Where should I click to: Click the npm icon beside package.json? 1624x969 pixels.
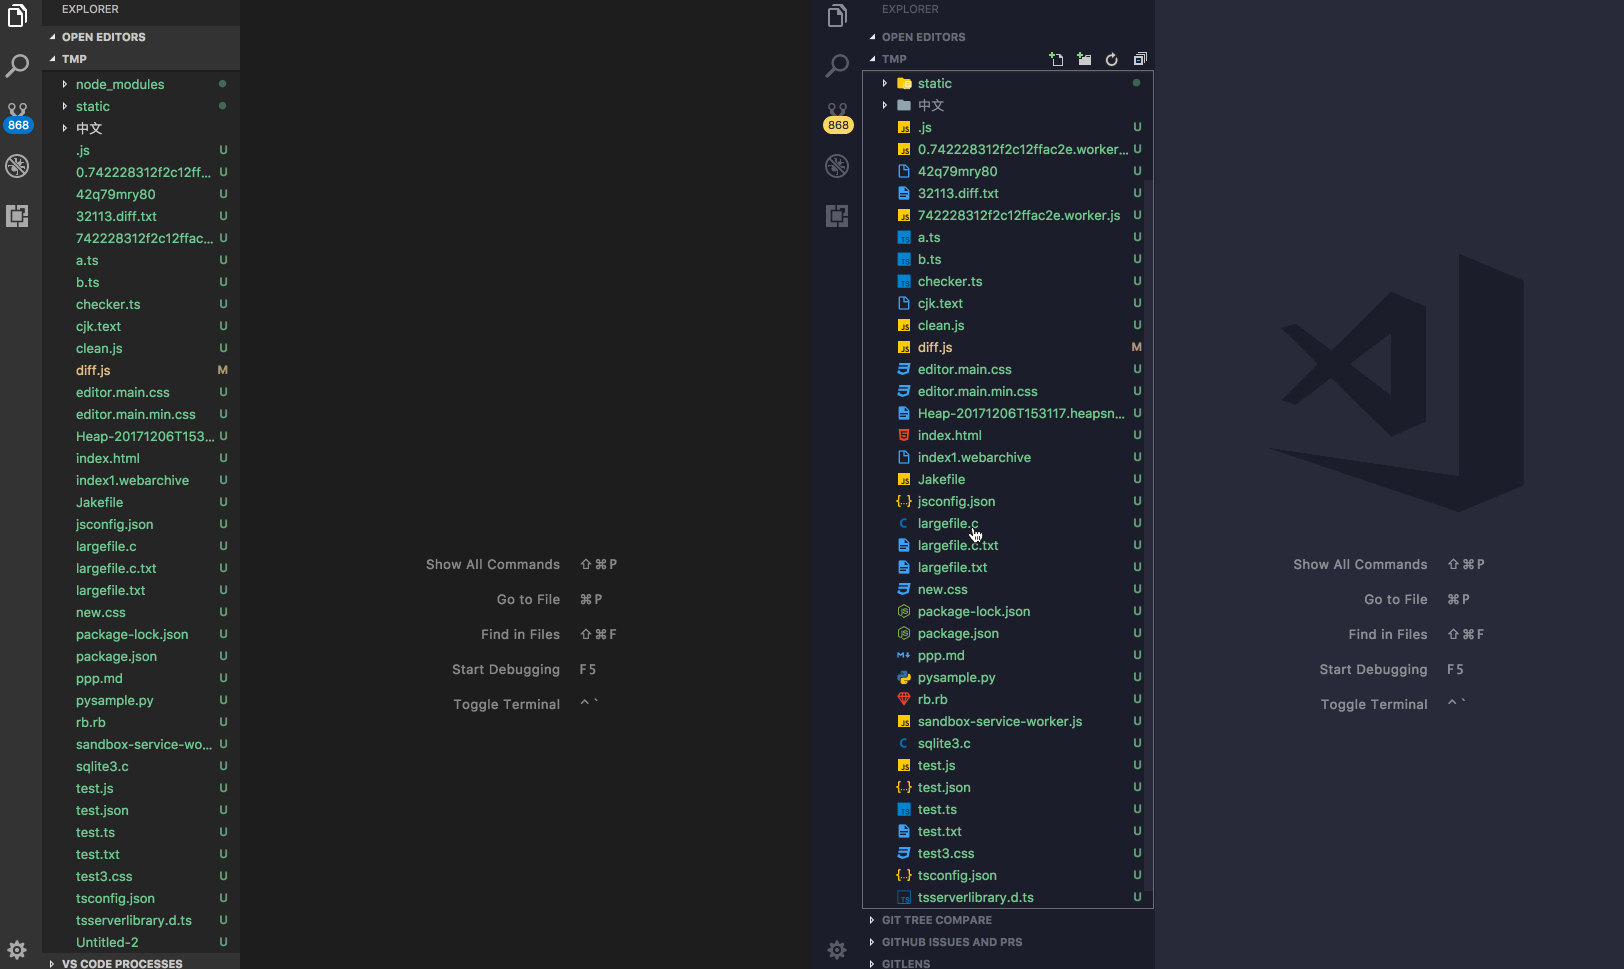coord(904,633)
